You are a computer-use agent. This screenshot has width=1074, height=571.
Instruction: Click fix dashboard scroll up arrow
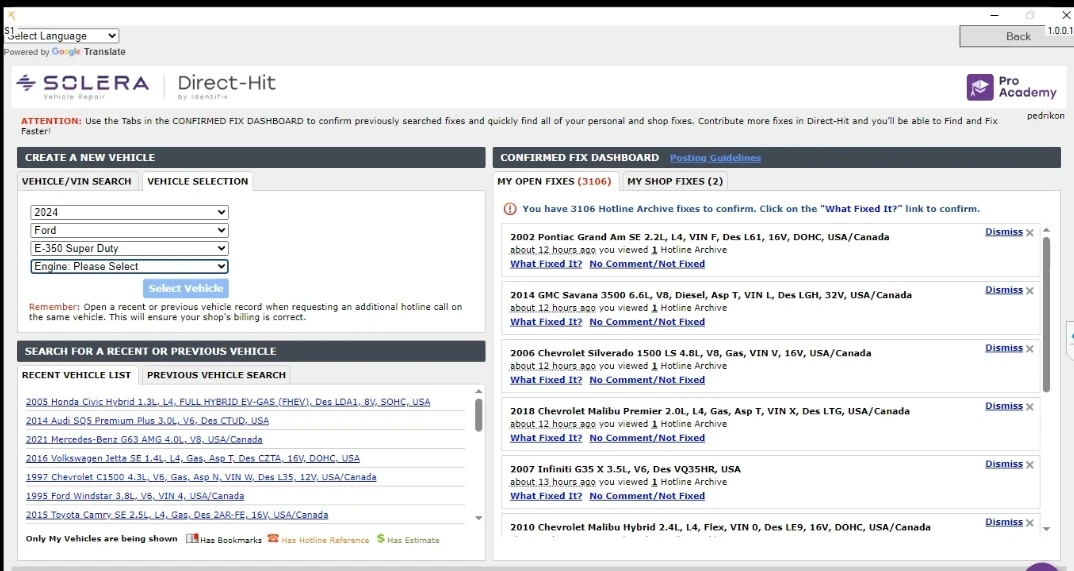point(1046,231)
